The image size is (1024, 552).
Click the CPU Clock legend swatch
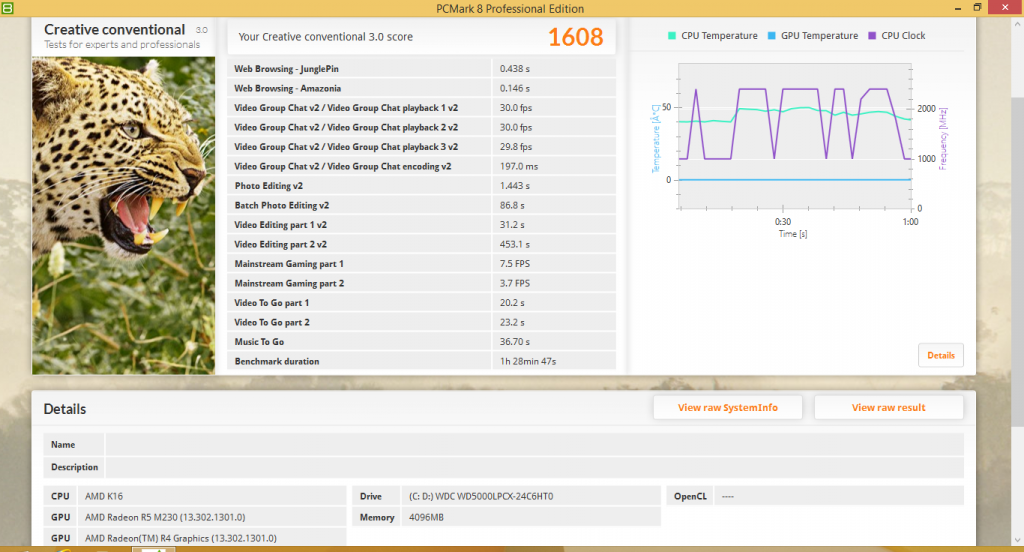(x=872, y=36)
